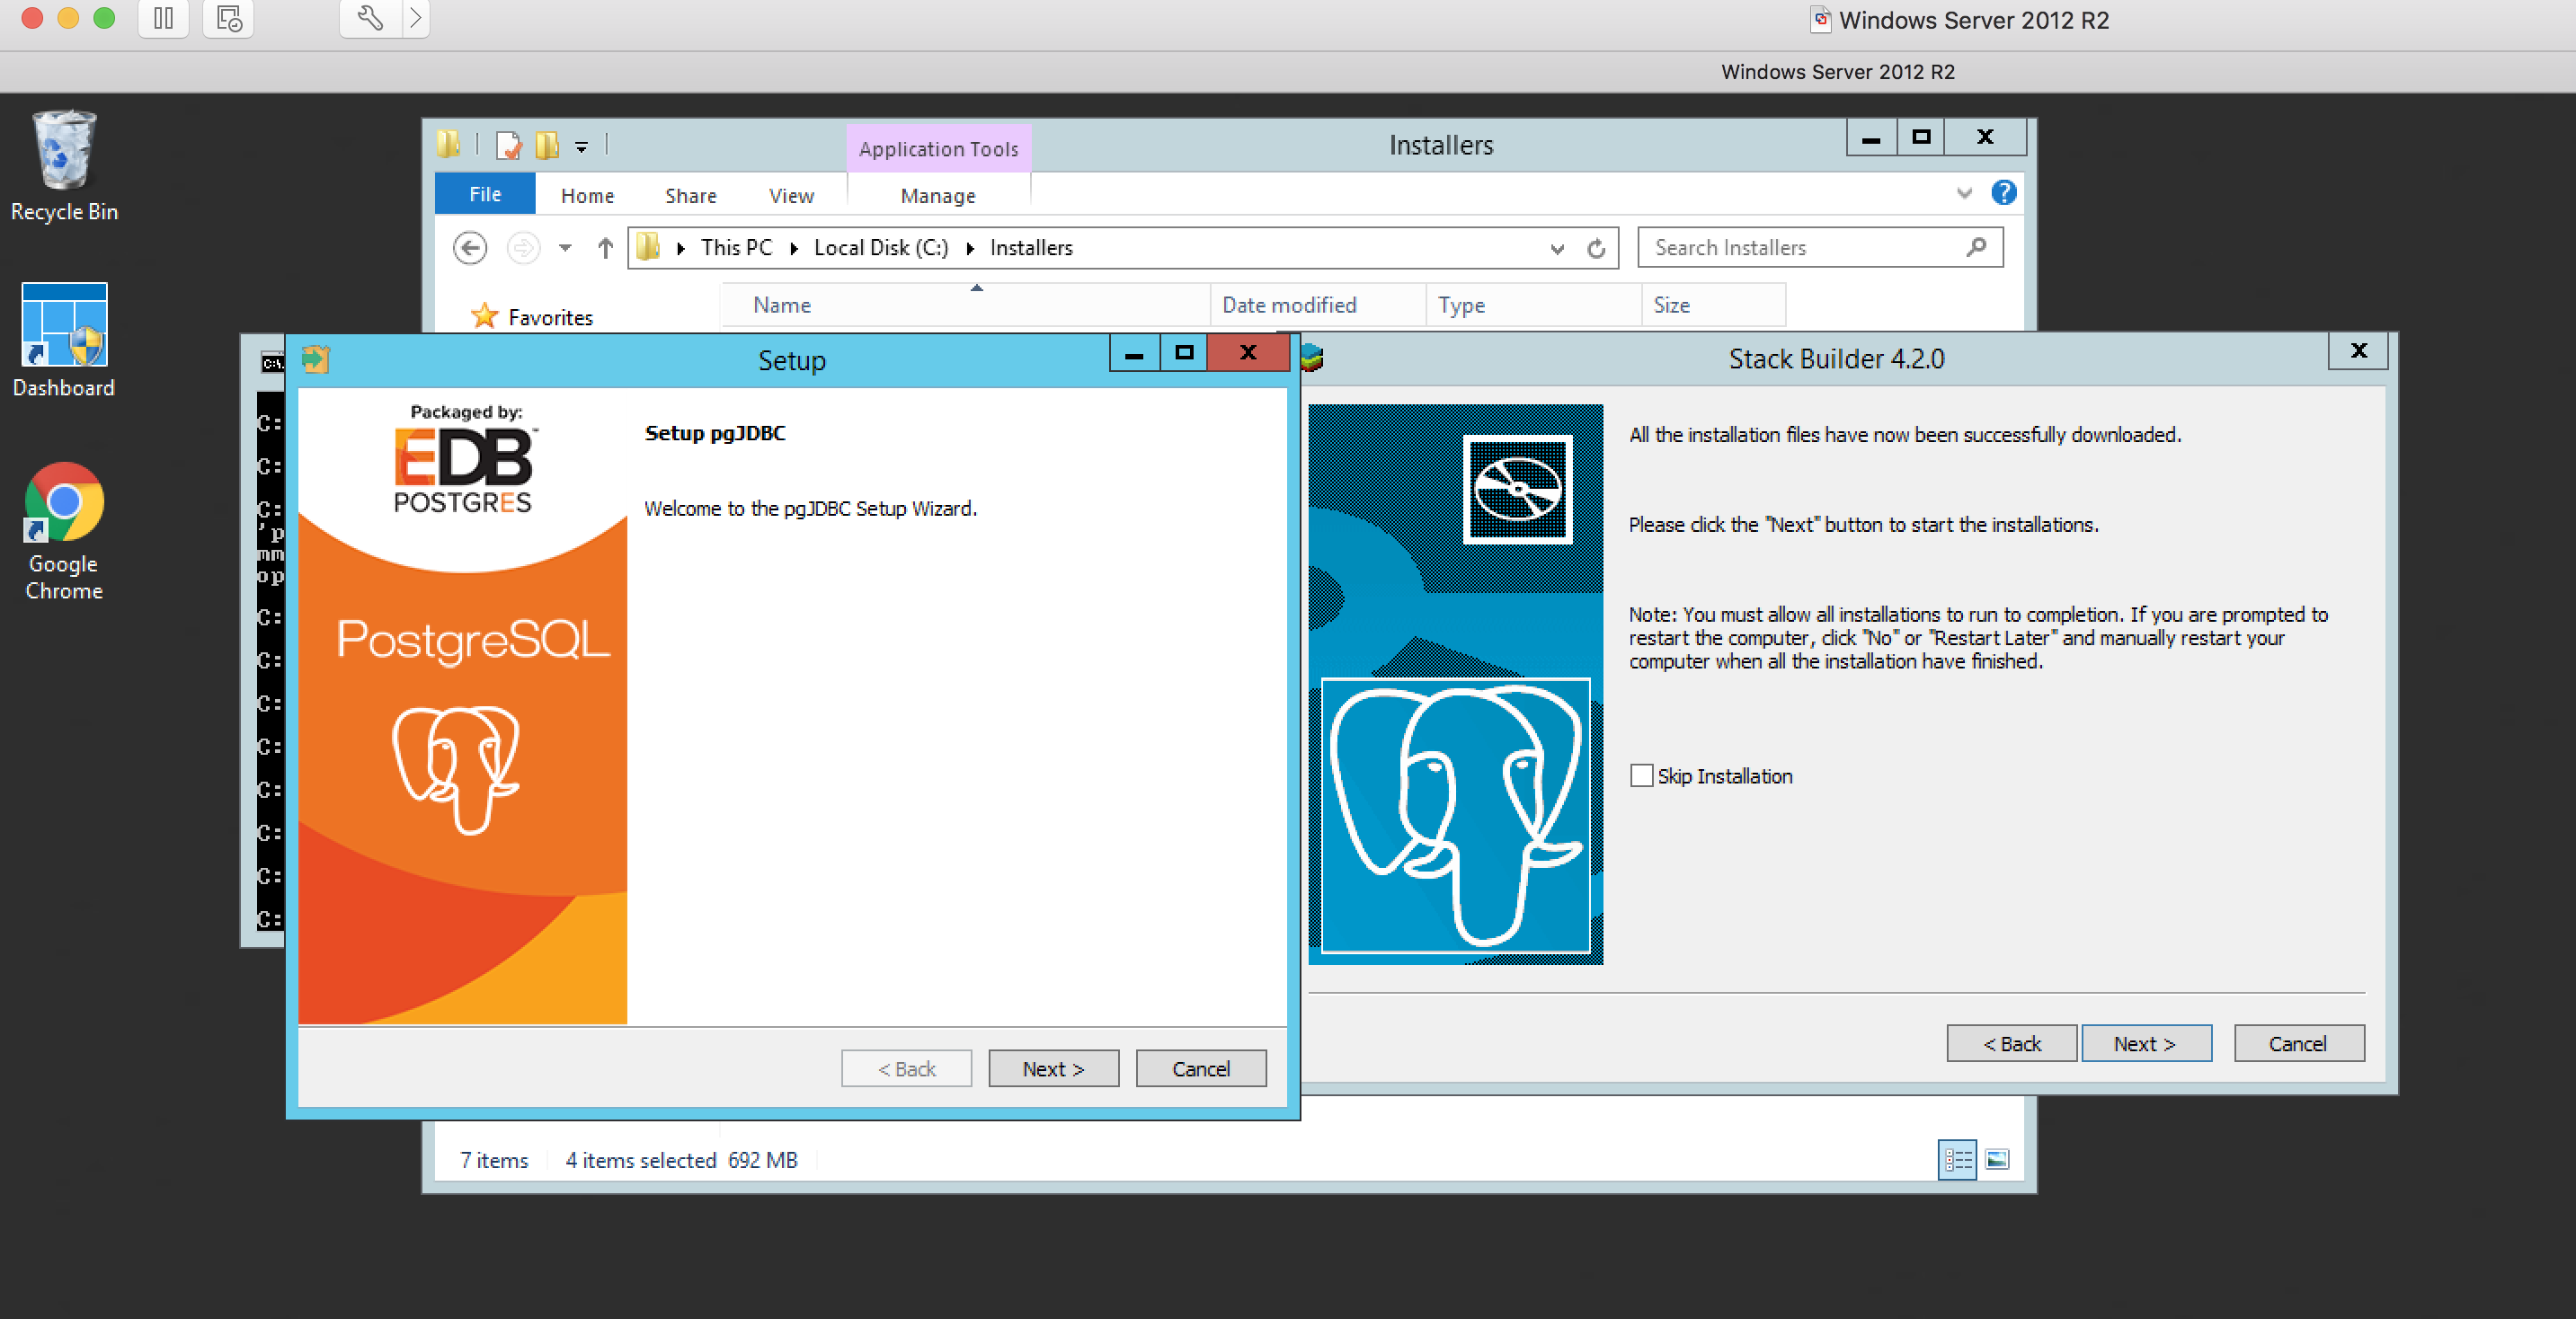Click the Explorer back arrow button
The width and height of the screenshot is (2576, 1319).
click(x=470, y=247)
